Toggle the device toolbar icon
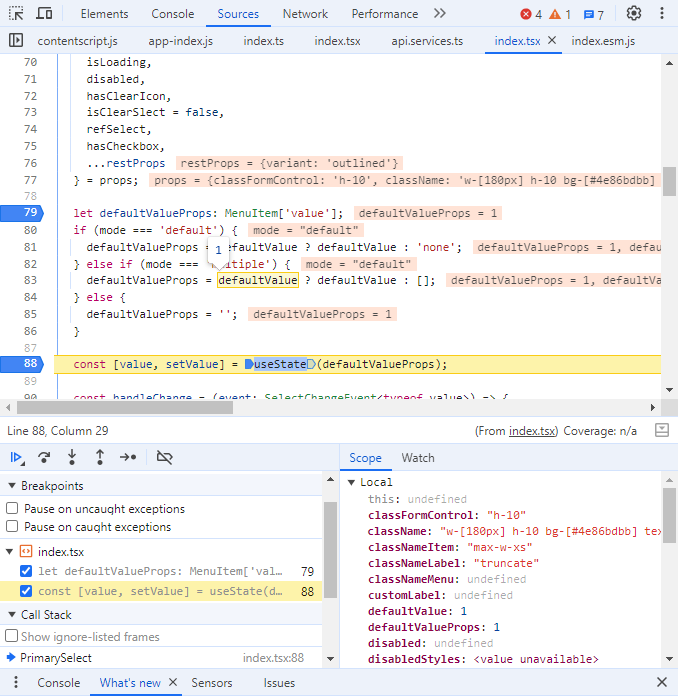This screenshot has height=696, width=678. tap(44, 14)
